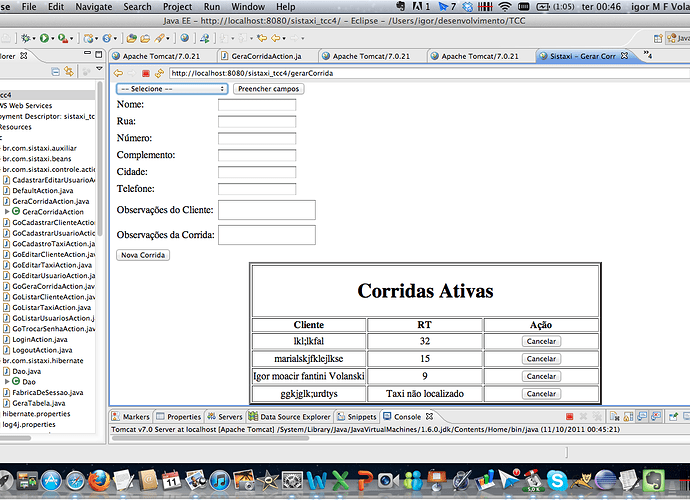Open Evernote elephant icon in the Dock
Viewport: 690px width, 500px height.
click(x=653, y=480)
